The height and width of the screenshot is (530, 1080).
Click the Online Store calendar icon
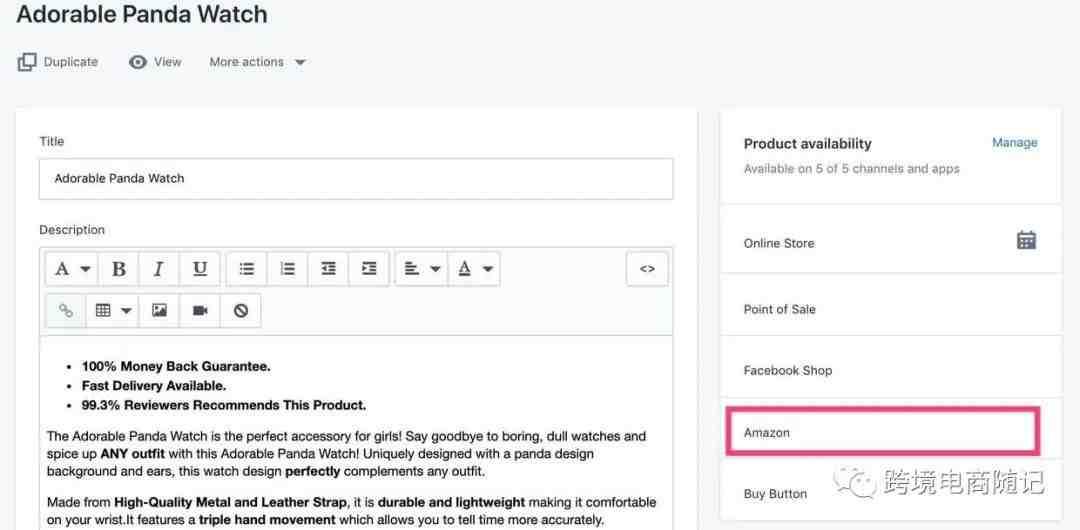coord(1026,240)
